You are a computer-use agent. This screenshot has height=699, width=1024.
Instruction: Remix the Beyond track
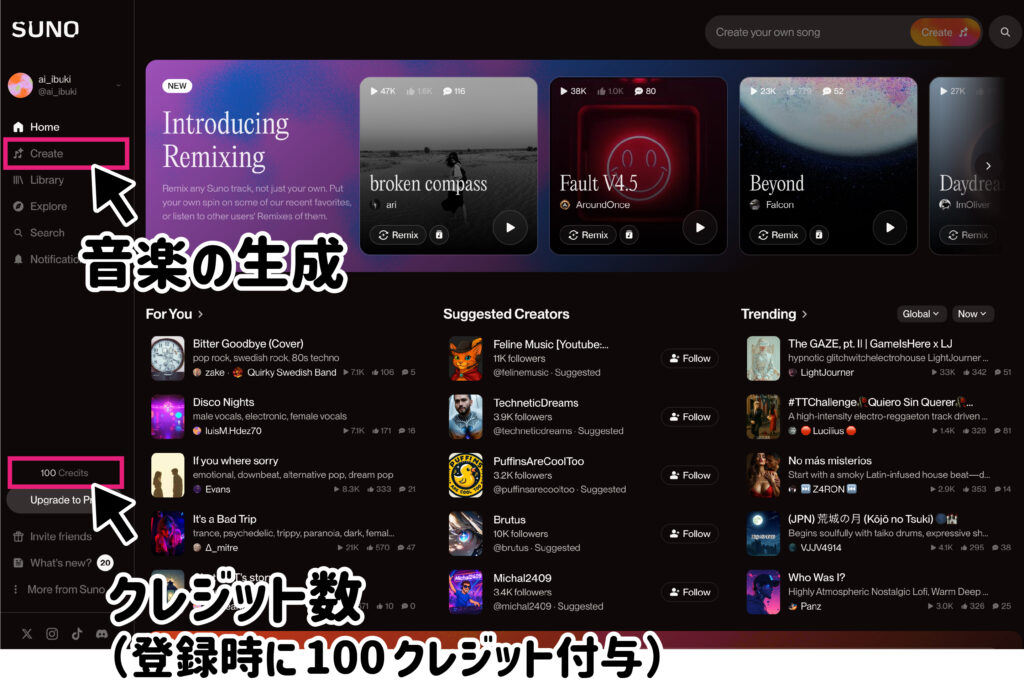tap(778, 235)
